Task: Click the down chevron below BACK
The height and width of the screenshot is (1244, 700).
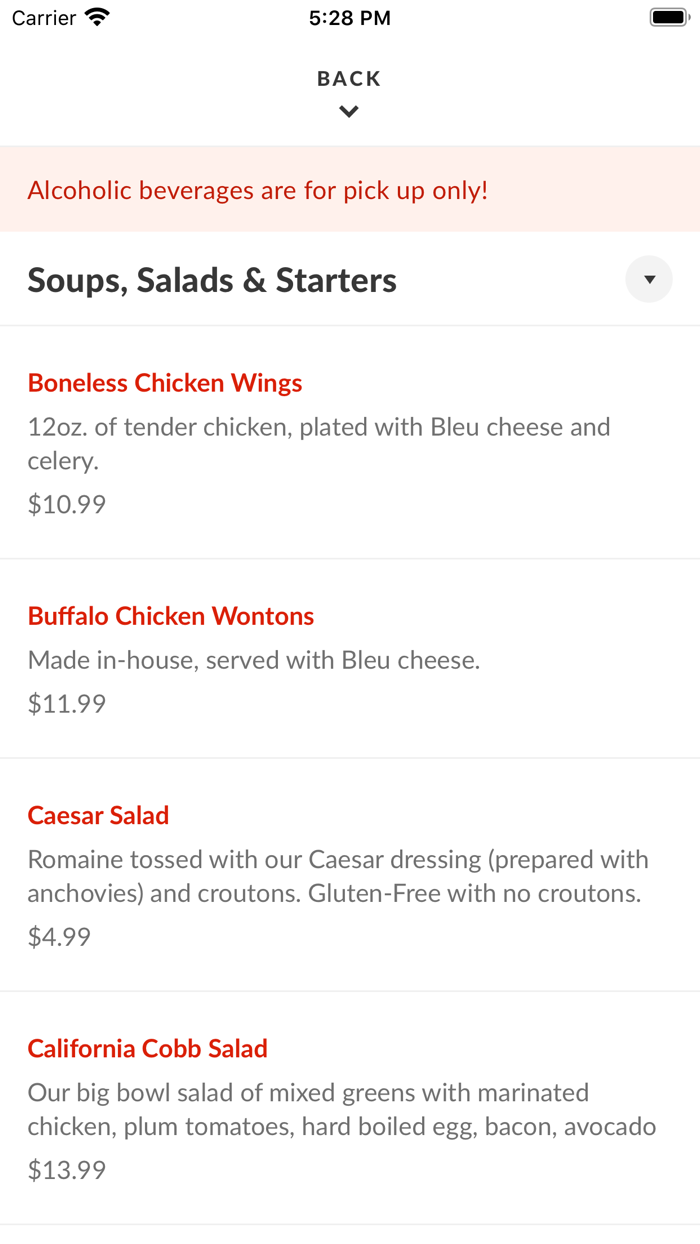Action: coord(349,112)
